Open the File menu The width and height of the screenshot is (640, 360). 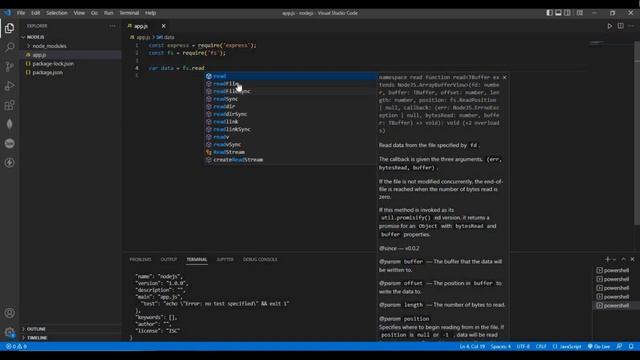coord(21,13)
